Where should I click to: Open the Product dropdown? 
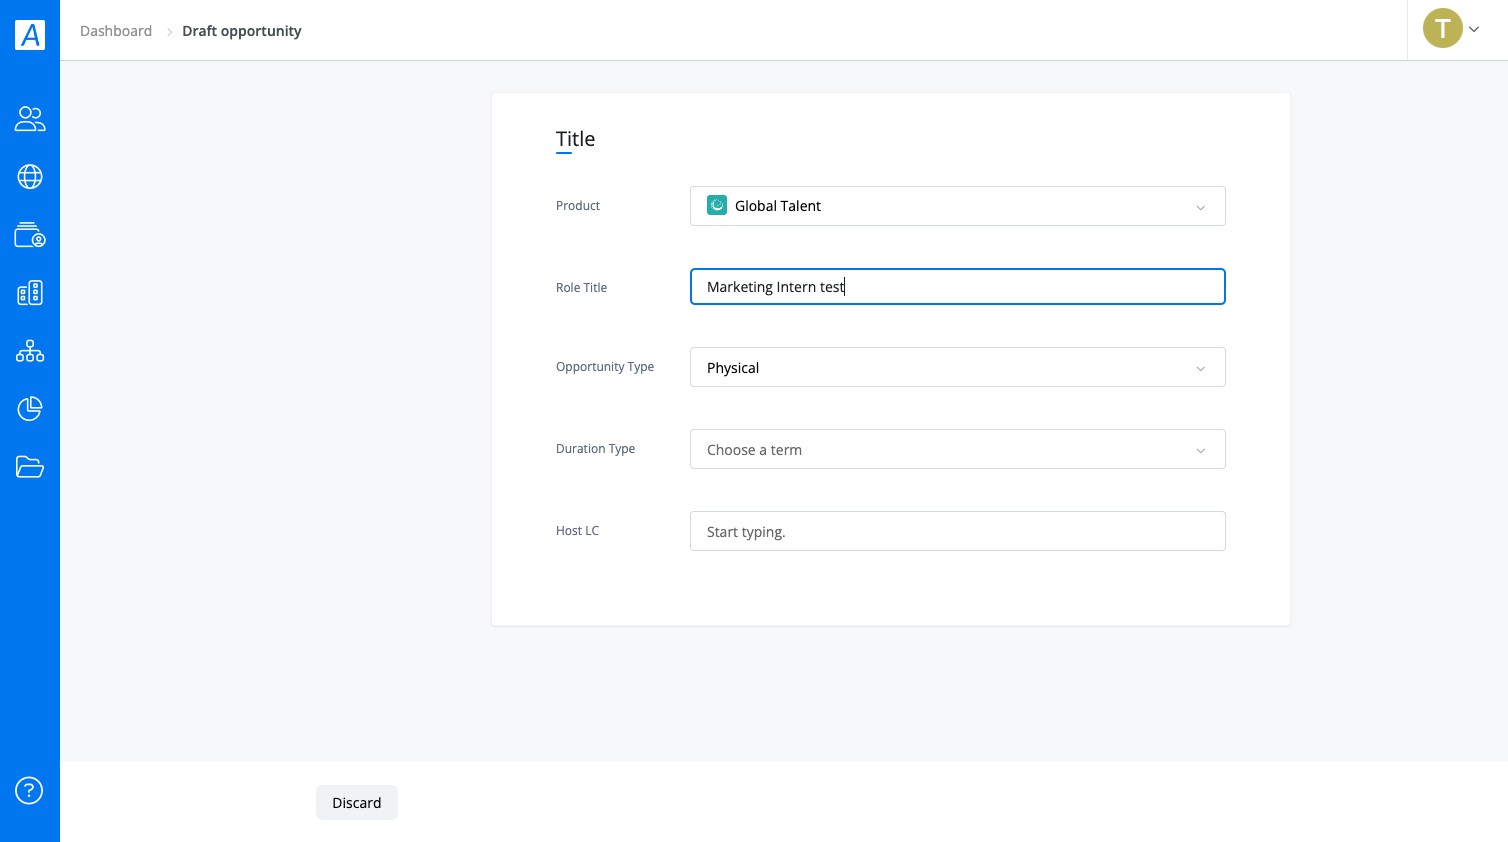pos(957,206)
